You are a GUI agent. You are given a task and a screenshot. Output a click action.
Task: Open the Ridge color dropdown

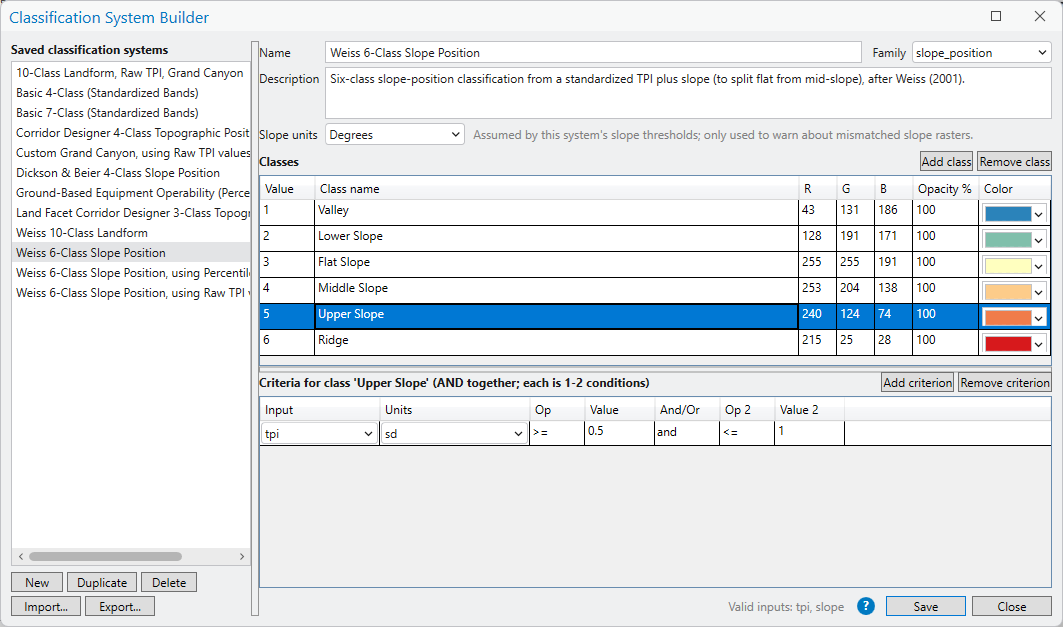click(x=1038, y=344)
